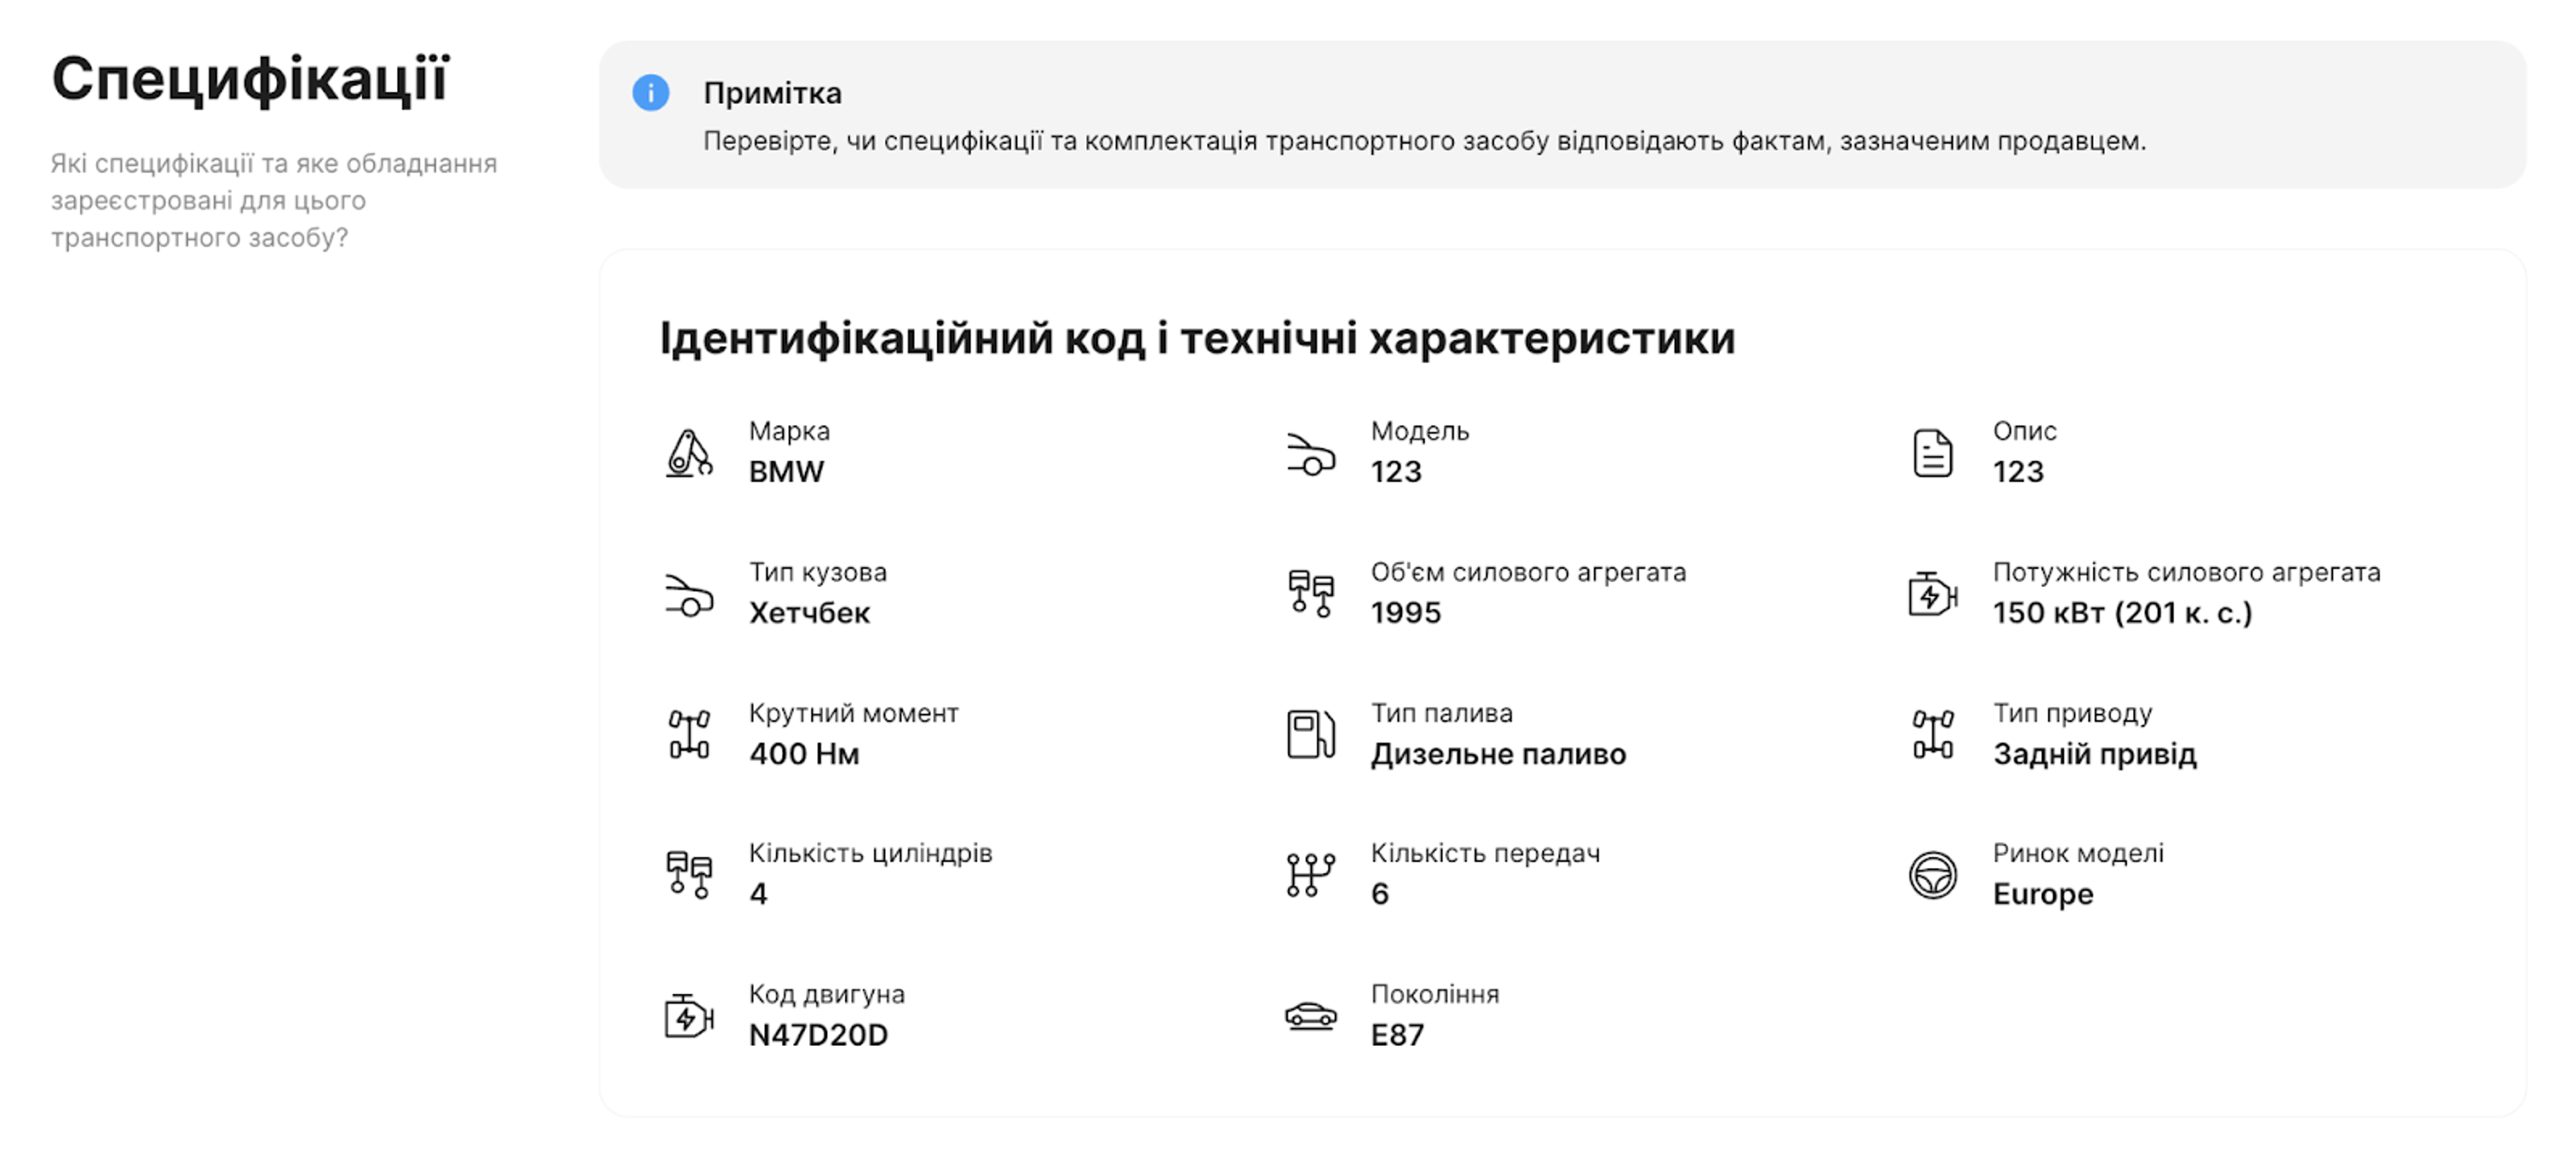The image size is (2576, 1166).
Task: Click the note text starting with Перевірте
Action: click(x=1424, y=141)
